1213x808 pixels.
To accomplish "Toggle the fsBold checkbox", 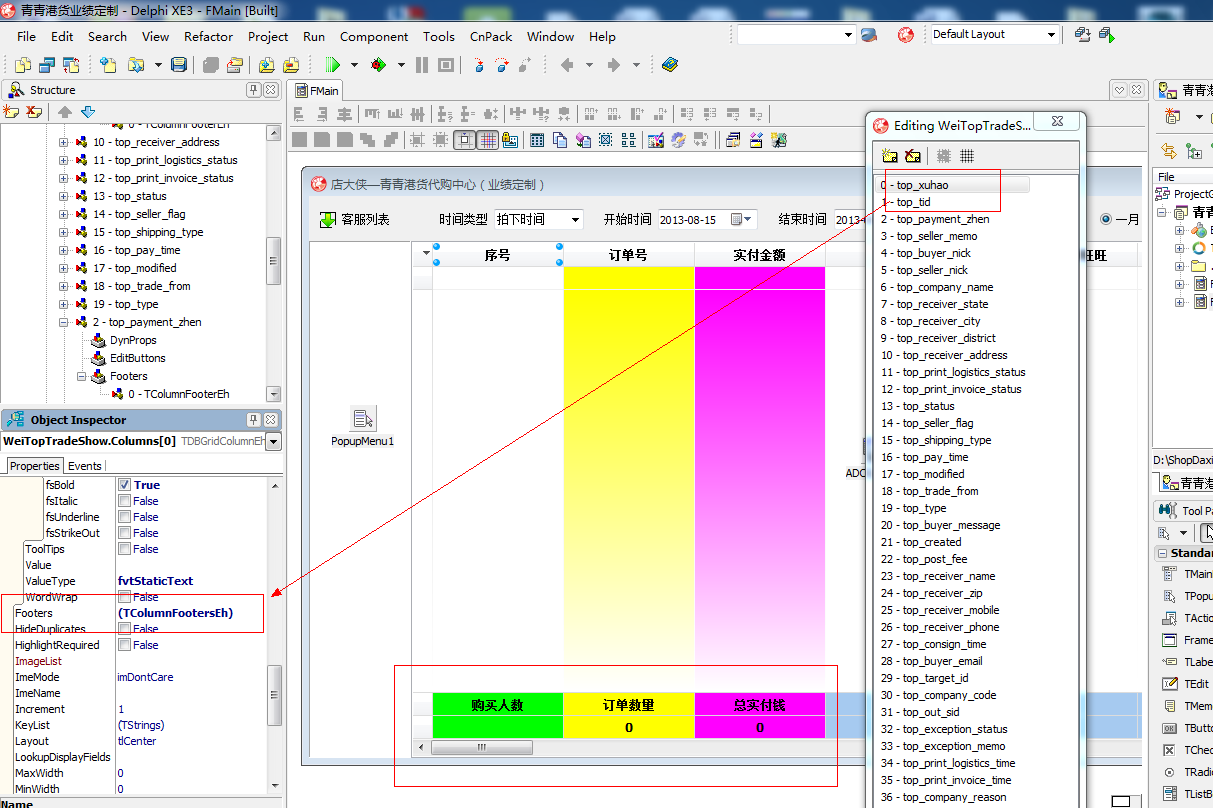I will [125, 485].
